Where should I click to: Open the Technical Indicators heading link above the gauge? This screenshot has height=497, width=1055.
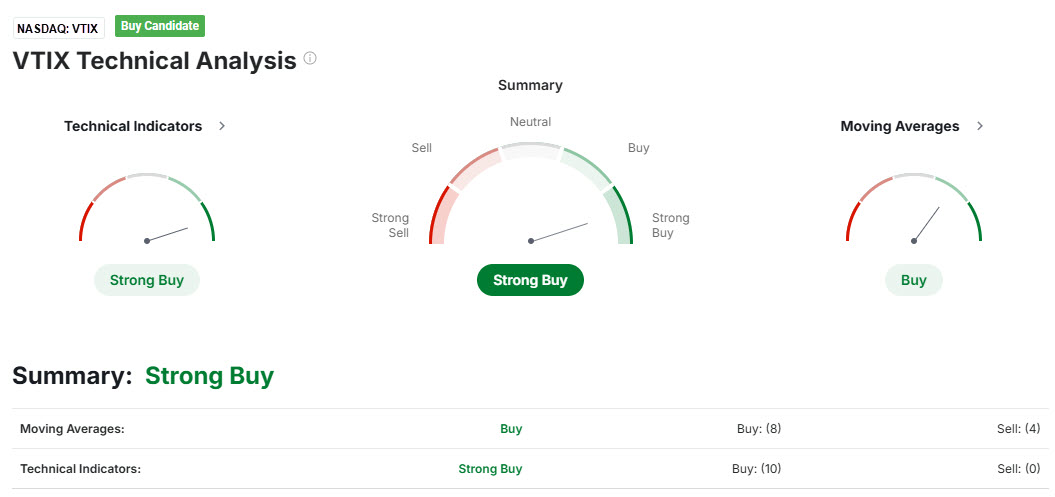[133, 126]
